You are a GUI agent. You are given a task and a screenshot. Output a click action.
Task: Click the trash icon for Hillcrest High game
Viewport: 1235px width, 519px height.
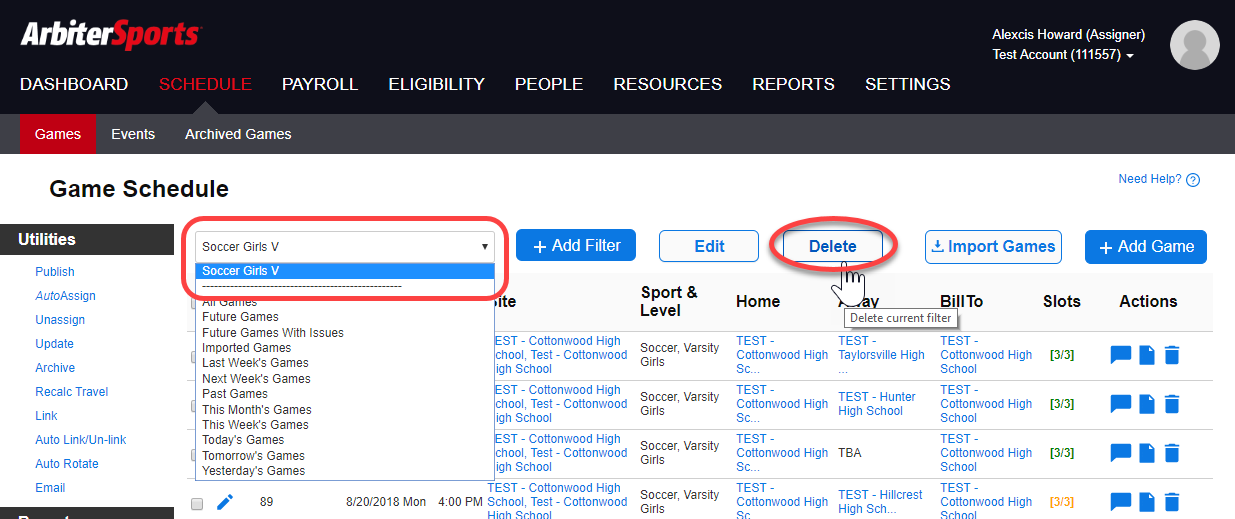[x=1172, y=501]
